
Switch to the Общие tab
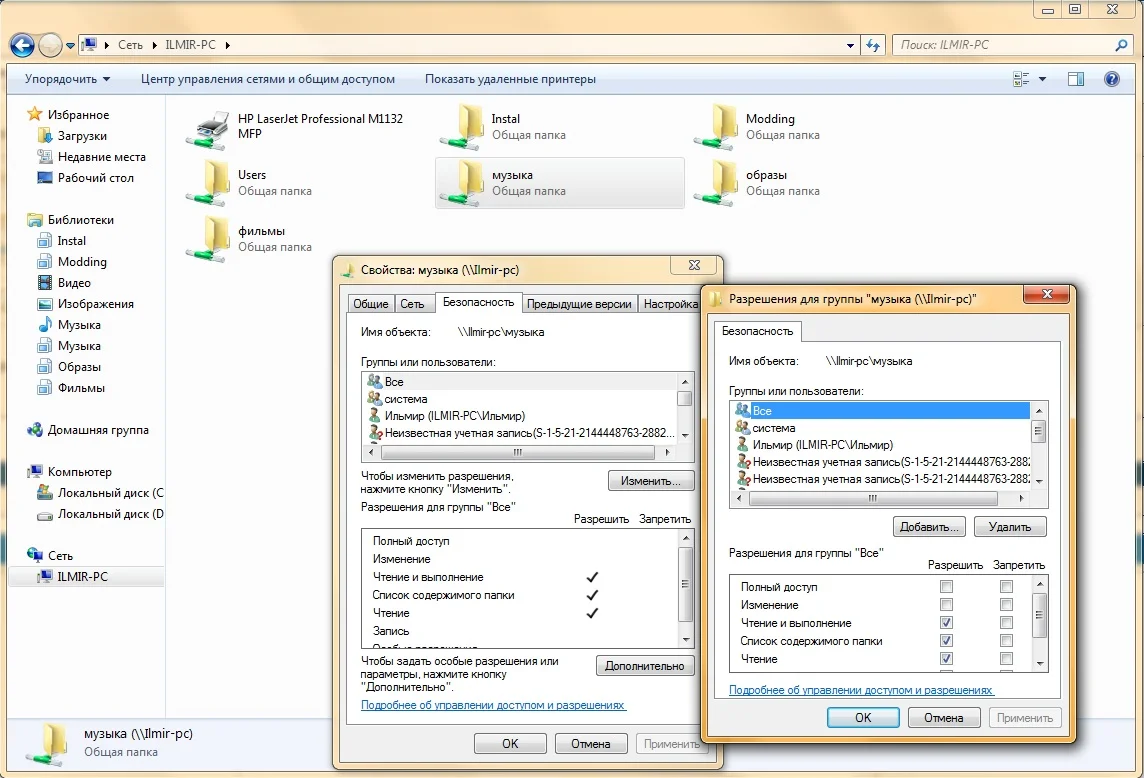coord(371,304)
